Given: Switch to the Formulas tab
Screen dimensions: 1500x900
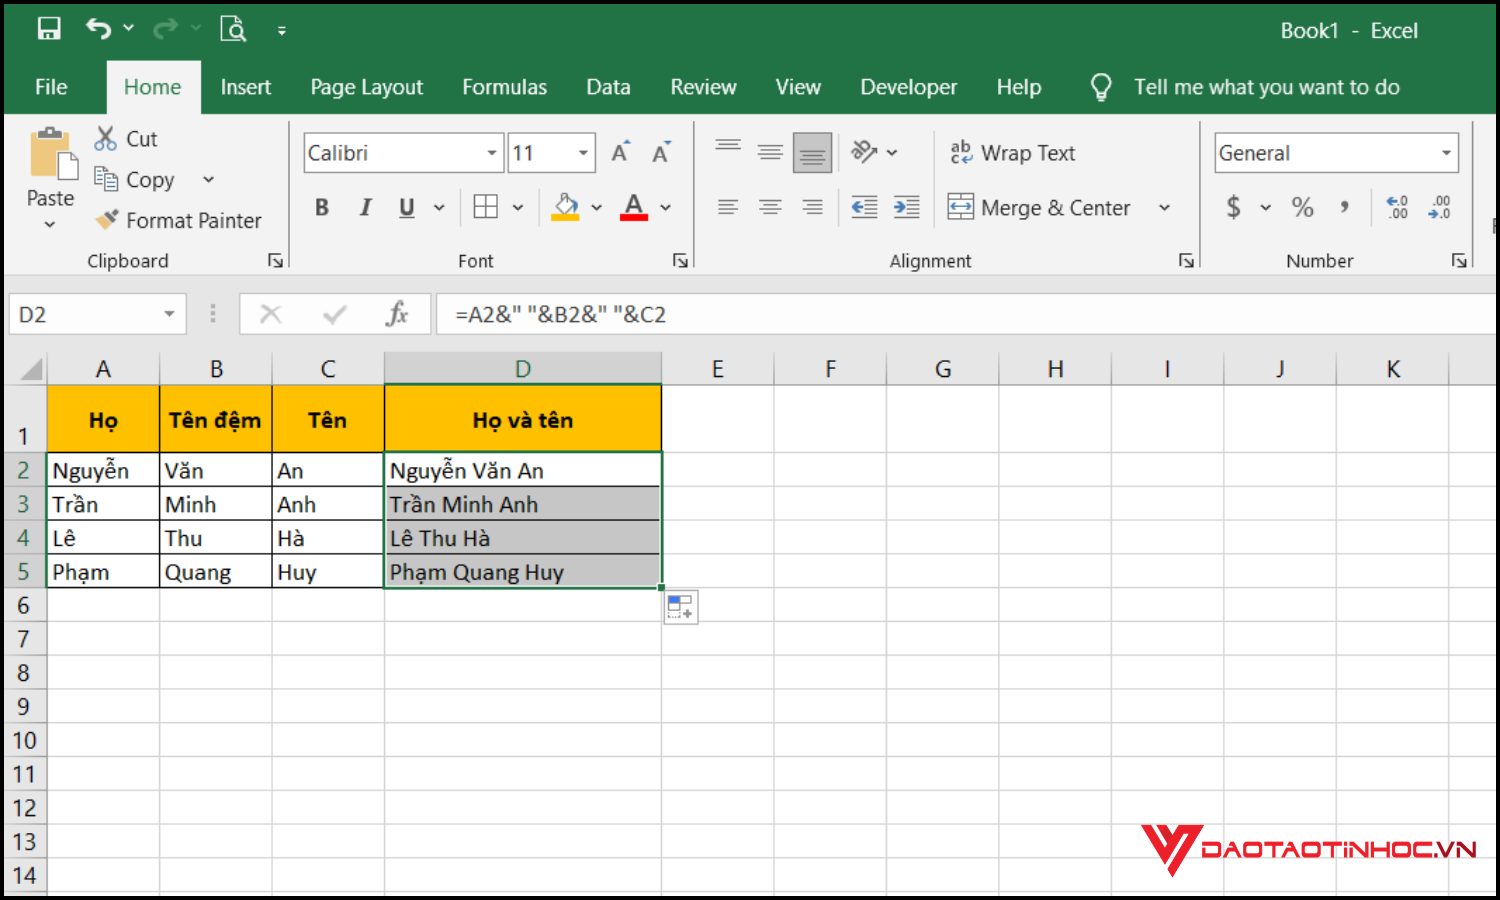Looking at the screenshot, I should click(x=504, y=87).
